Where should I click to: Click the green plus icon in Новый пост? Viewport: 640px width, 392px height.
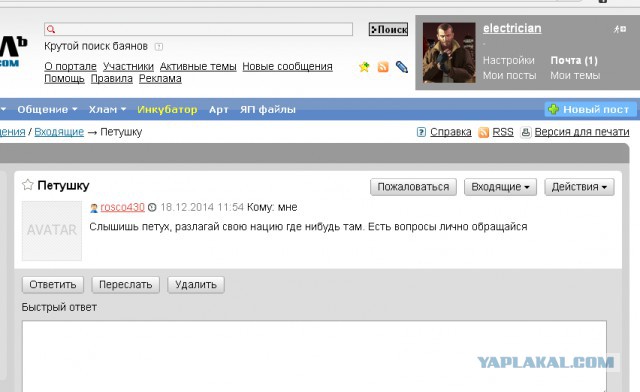click(x=553, y=109)
